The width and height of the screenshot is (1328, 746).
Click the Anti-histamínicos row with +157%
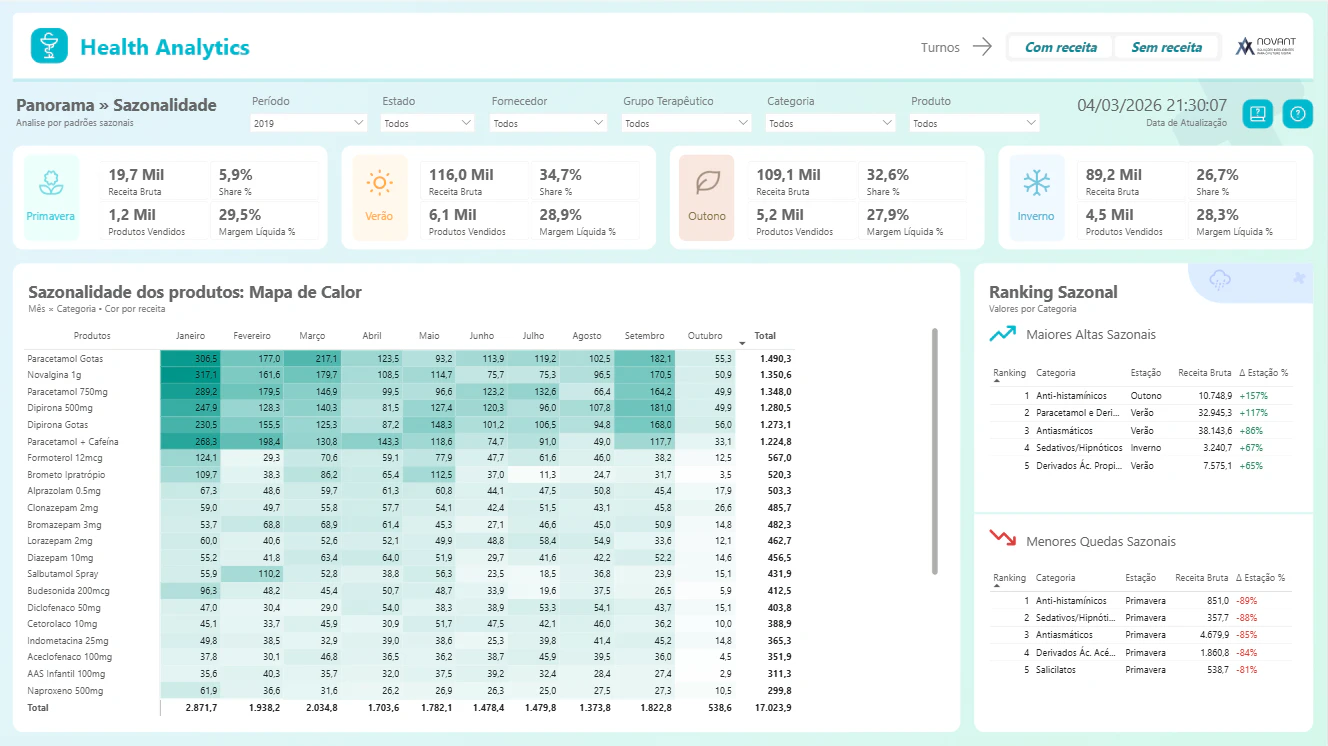pyautogui.click(x=1140, y=396)
